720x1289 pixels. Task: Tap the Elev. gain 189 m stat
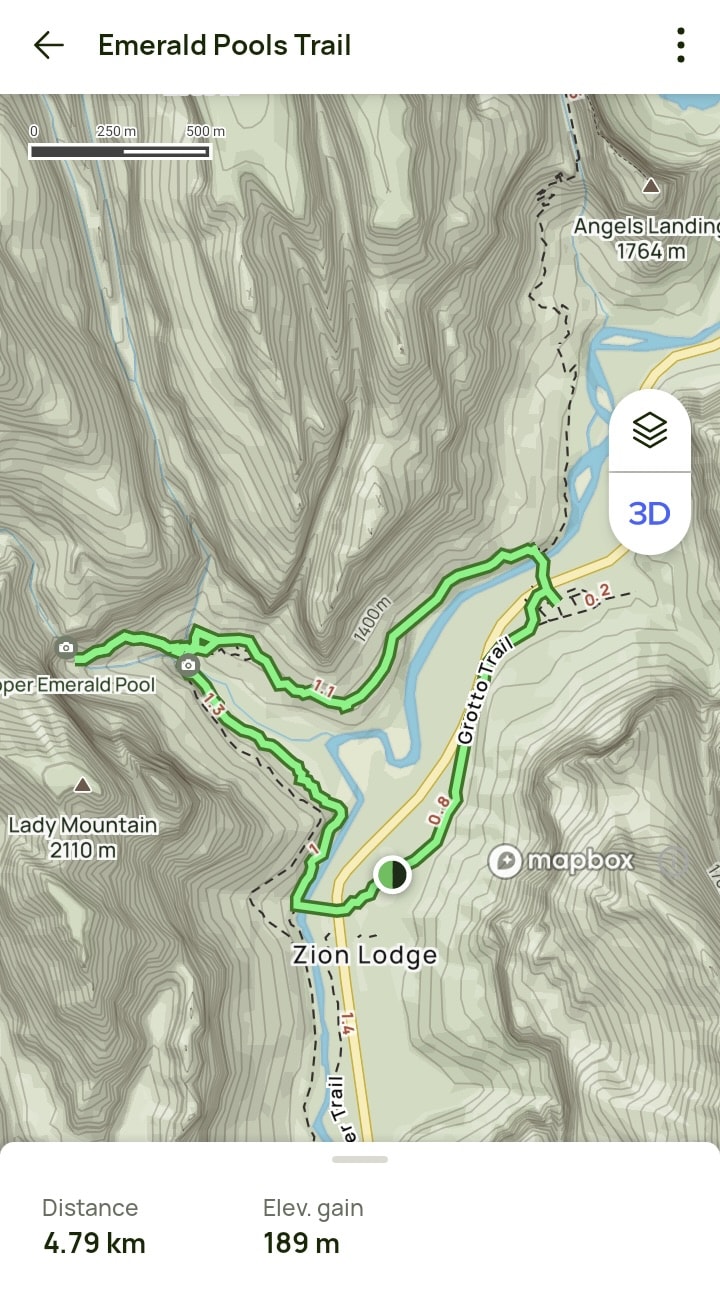click(313, 1226)
